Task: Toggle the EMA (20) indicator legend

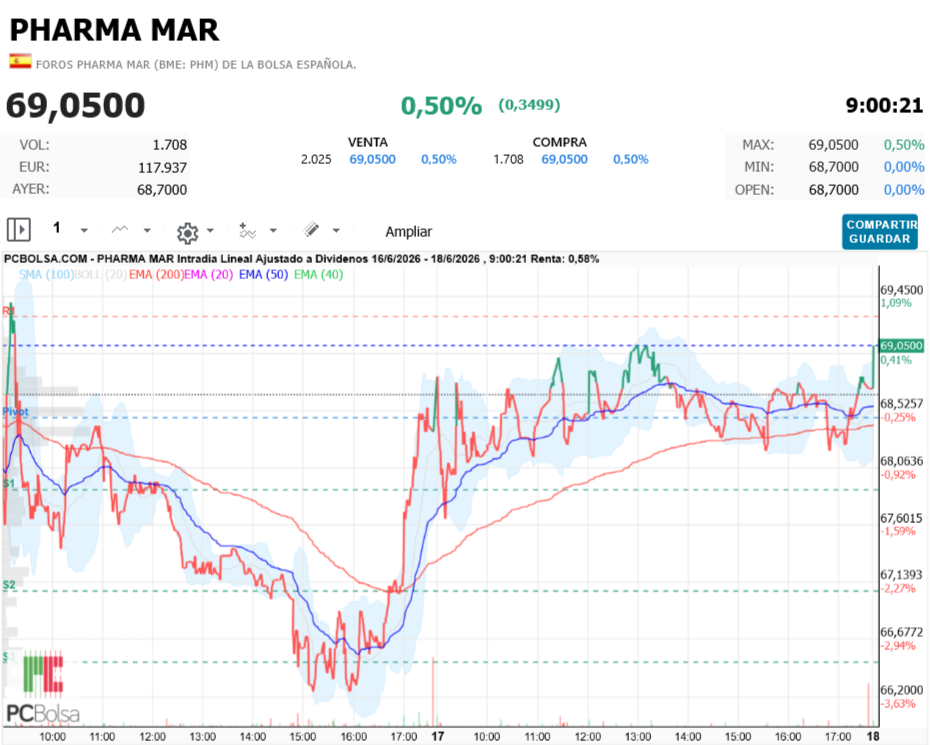Action: coord(209,275)
